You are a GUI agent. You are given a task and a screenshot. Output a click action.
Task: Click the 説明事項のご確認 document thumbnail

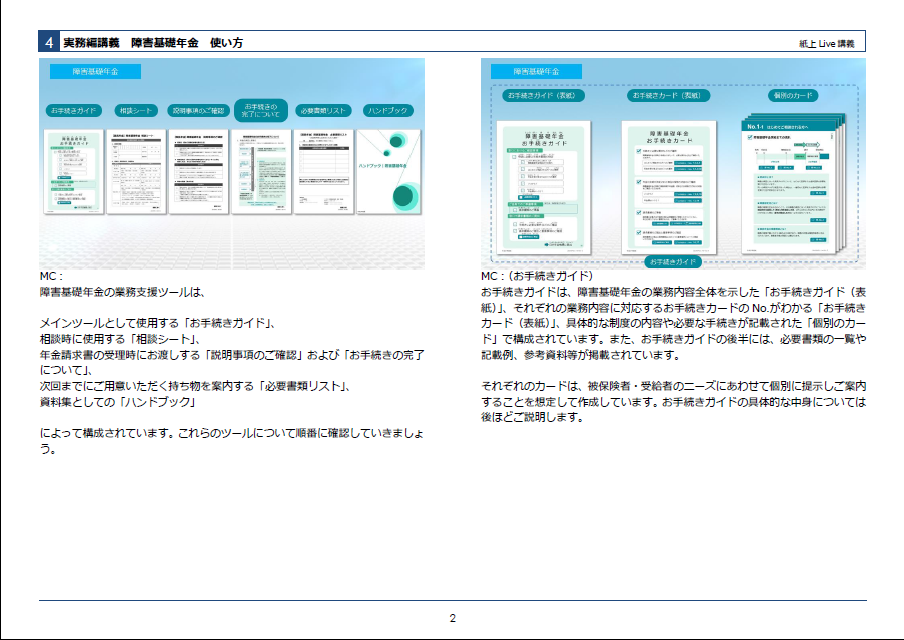[x=198, y=172]
